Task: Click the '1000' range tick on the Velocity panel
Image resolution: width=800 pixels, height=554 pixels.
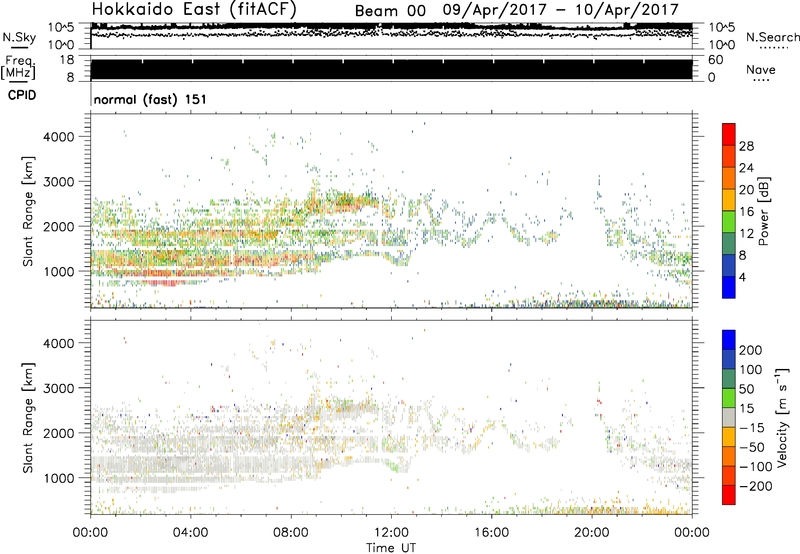Action: coord(59,478)
